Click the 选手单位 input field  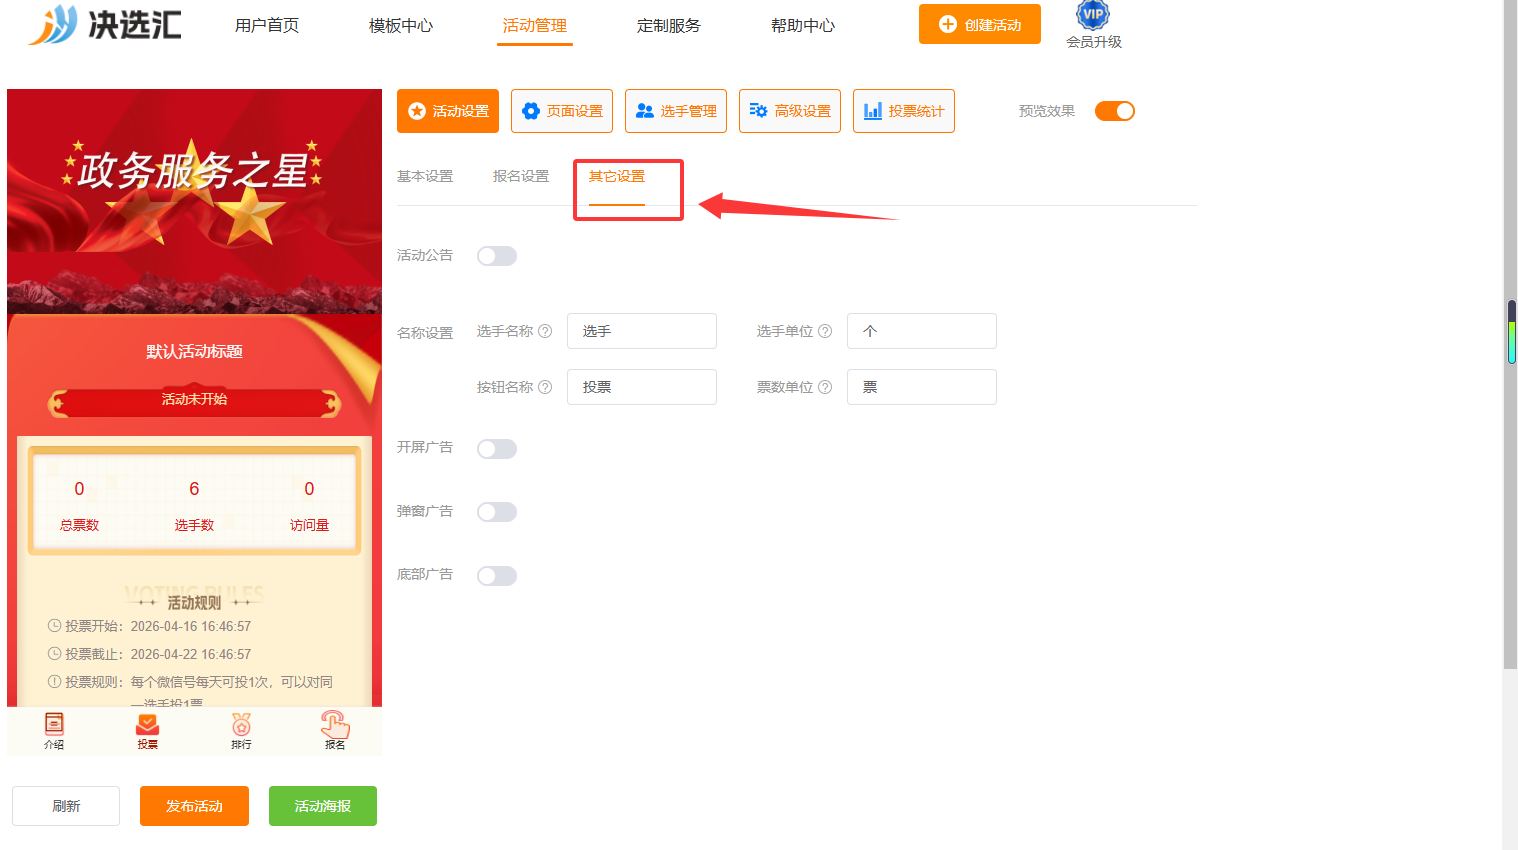(x=922, y=331)
